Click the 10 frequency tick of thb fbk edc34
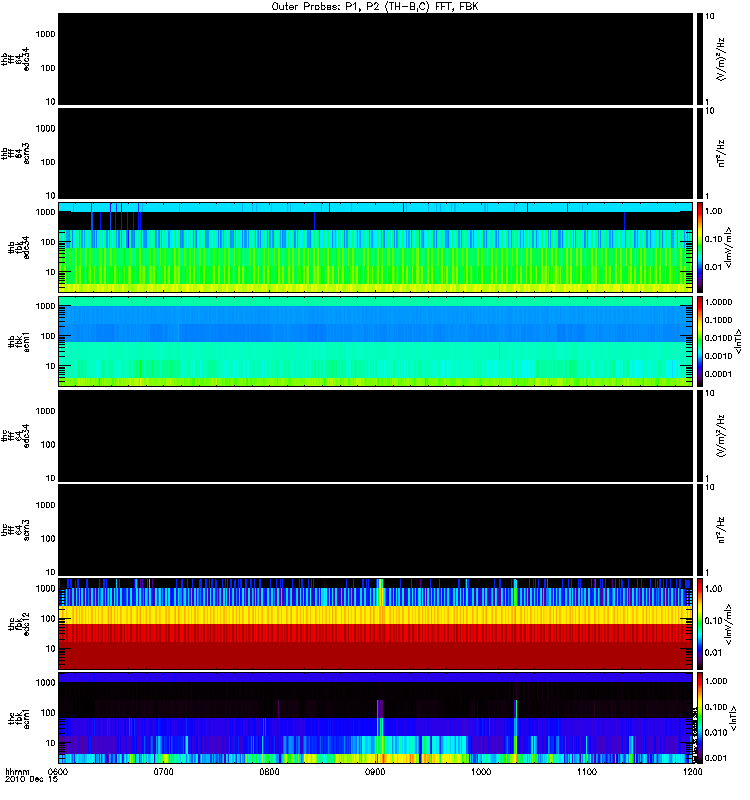Viewport: 750px width, 800px height. pos(51,272)
